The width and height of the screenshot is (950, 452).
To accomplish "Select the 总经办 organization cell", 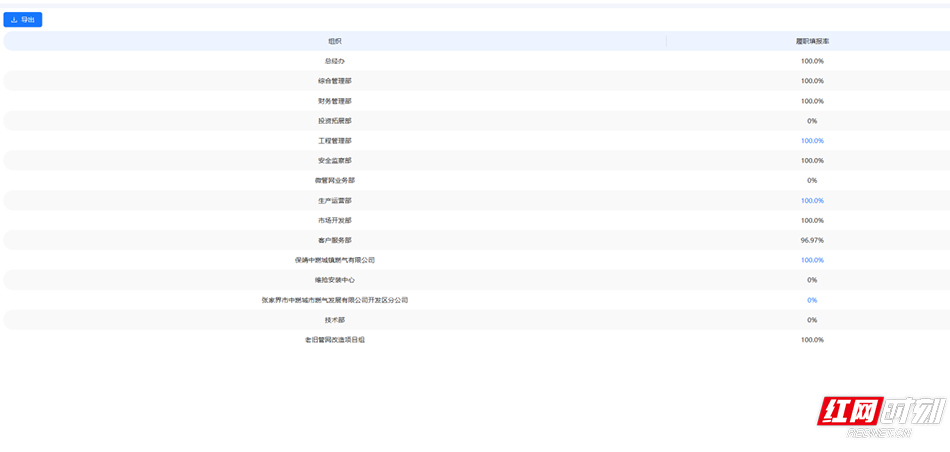I will 335,61.
